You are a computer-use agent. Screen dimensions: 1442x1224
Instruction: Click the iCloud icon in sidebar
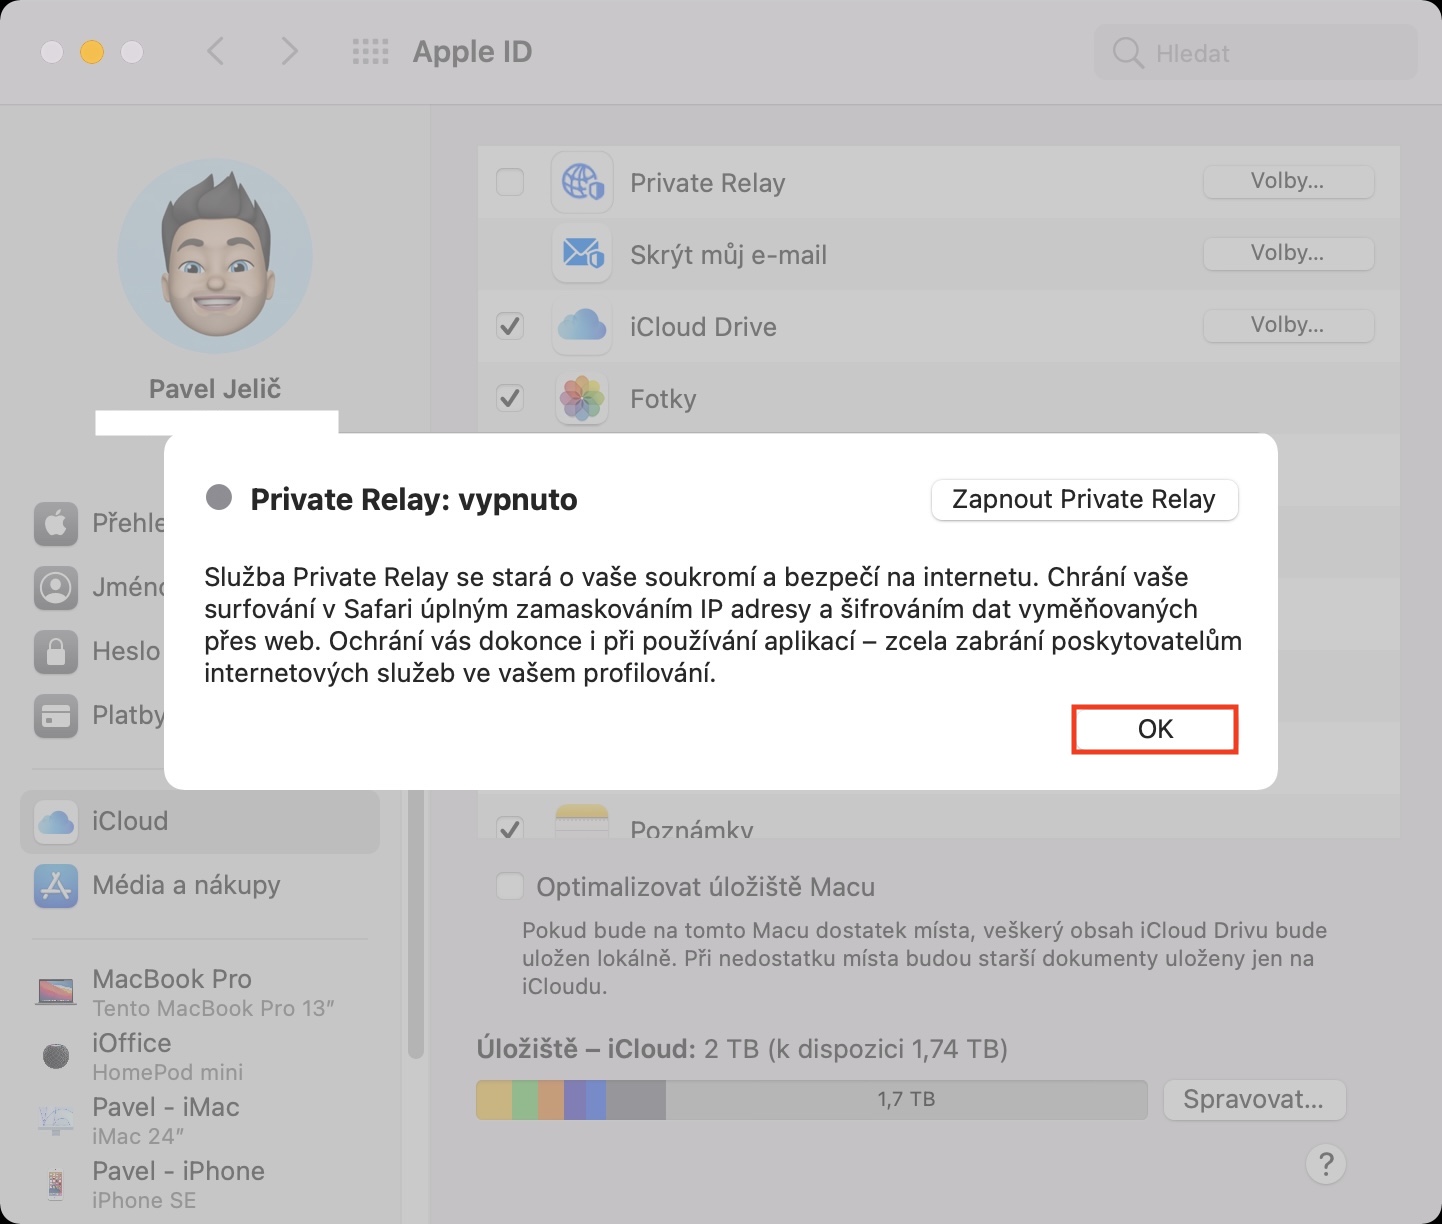pos(56,821)
